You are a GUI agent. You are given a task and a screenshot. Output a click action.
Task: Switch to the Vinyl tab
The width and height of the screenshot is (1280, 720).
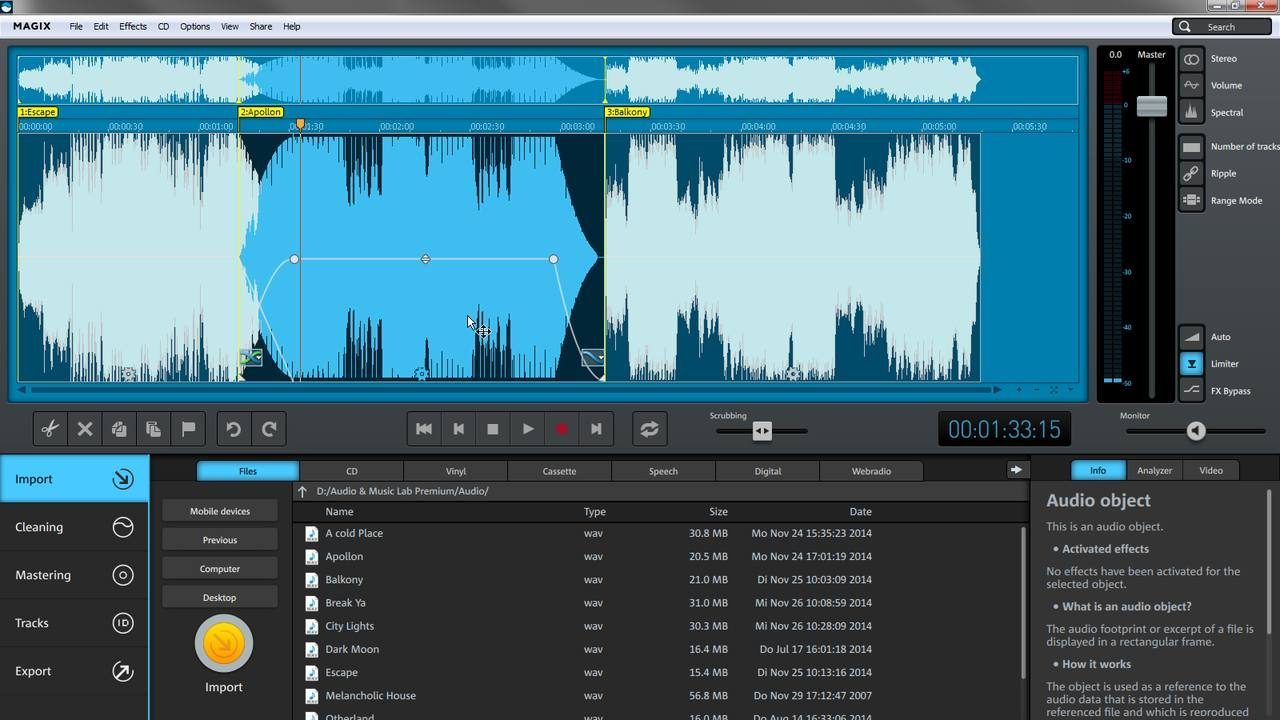point(455,471)
